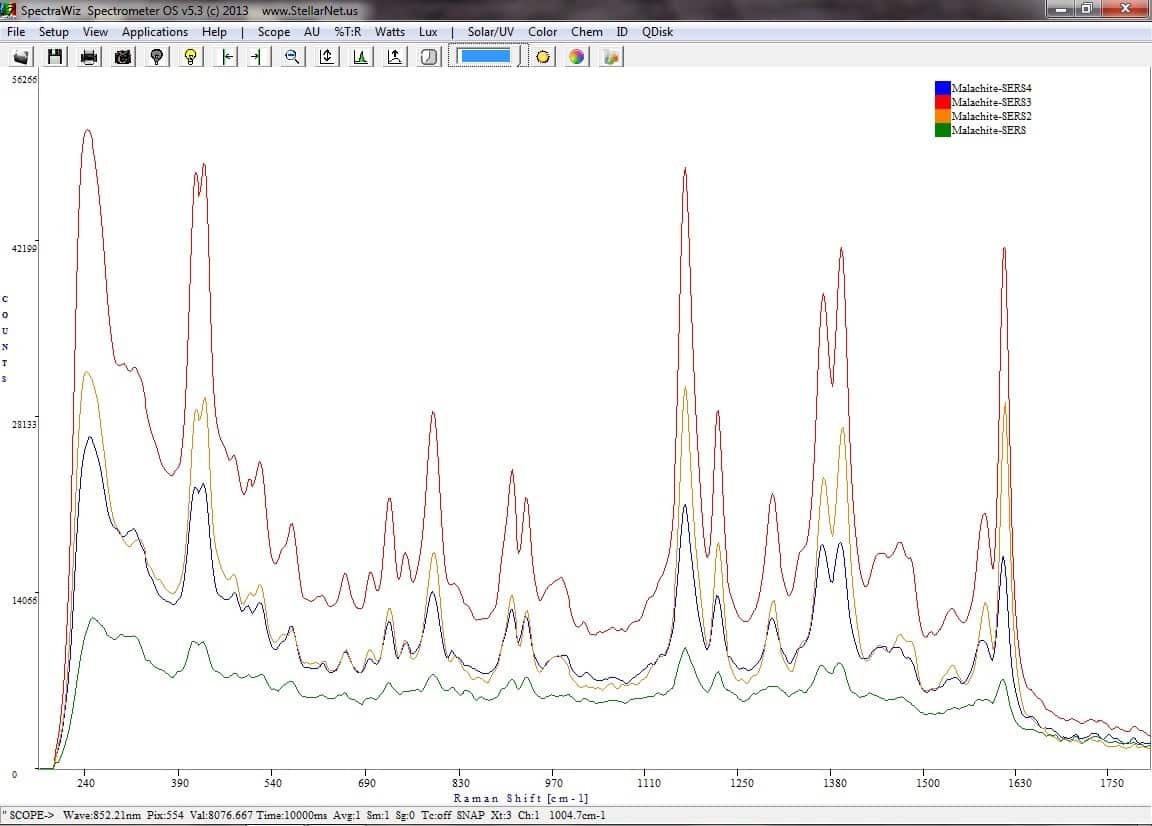This screenshot has height=826, width=1152.
Task: Print the graph using the printer icon
Action: 89,57
